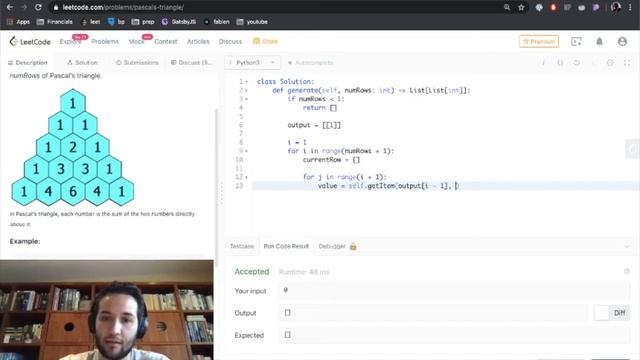Screen dimensions: 640x360
Task: Toggle the Diff switch
Action: [x=611, y=313]
